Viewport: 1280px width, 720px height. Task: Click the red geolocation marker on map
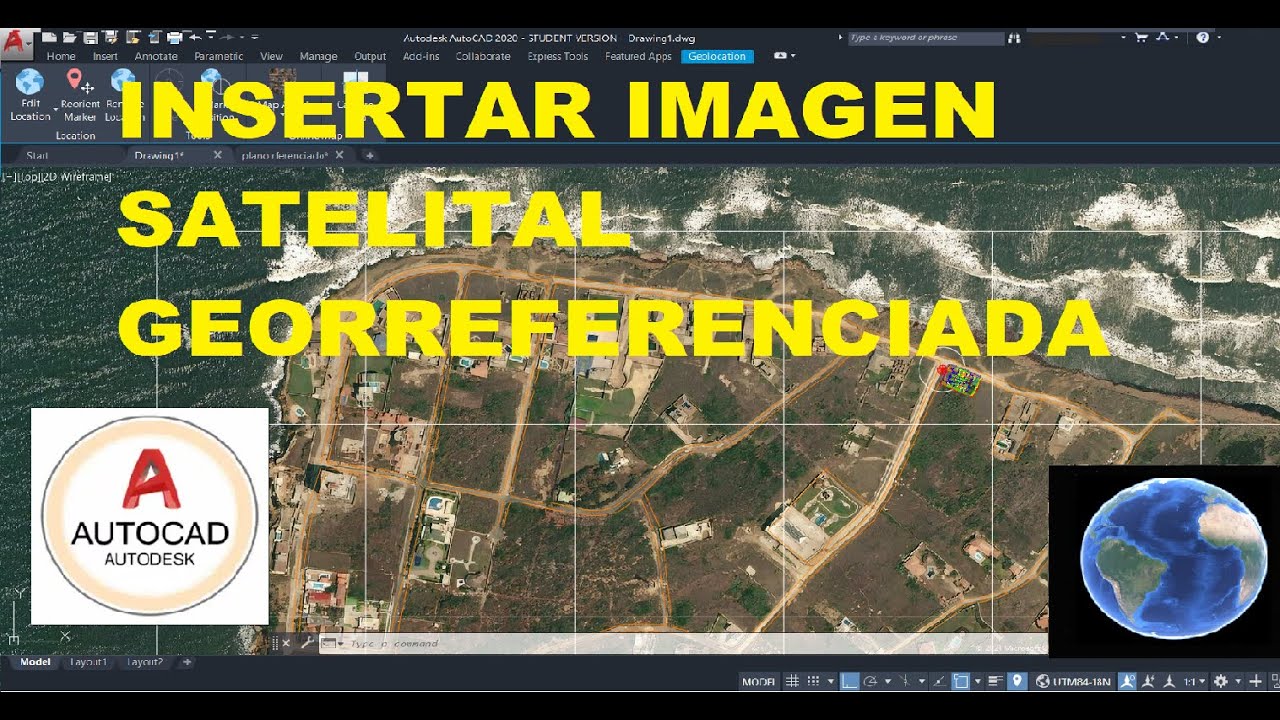941,370
